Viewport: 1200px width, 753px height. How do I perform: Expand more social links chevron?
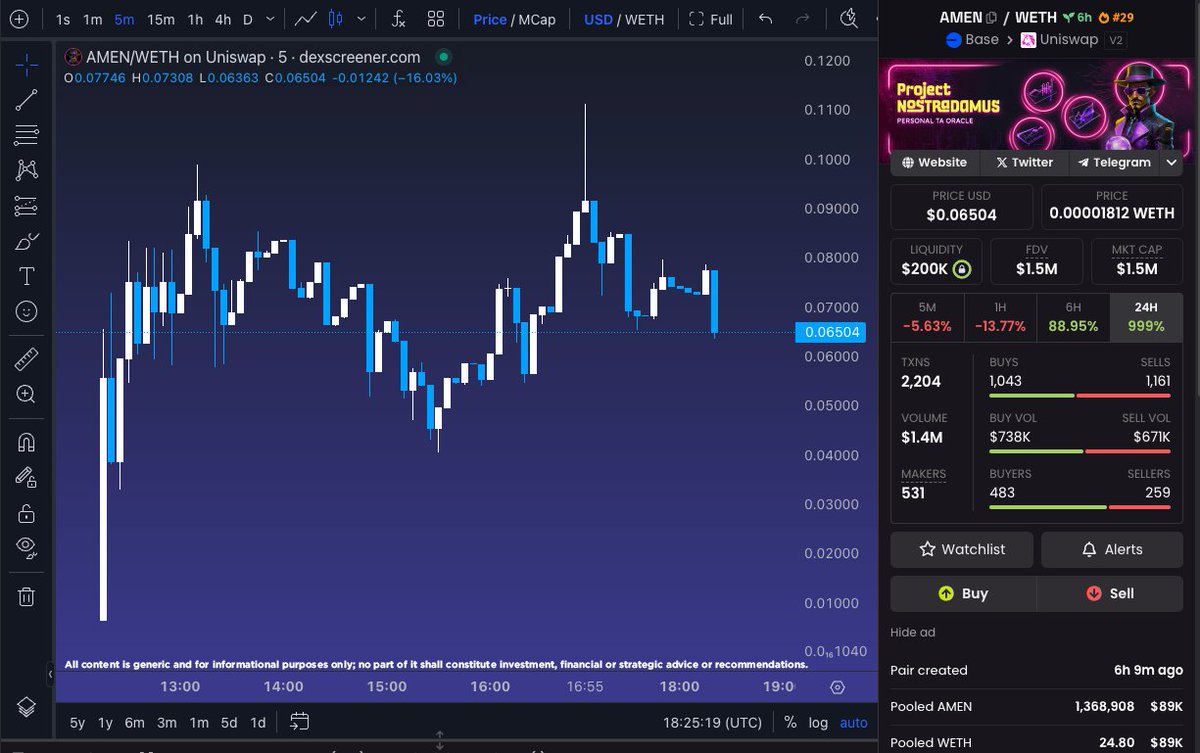[1172, 162]
